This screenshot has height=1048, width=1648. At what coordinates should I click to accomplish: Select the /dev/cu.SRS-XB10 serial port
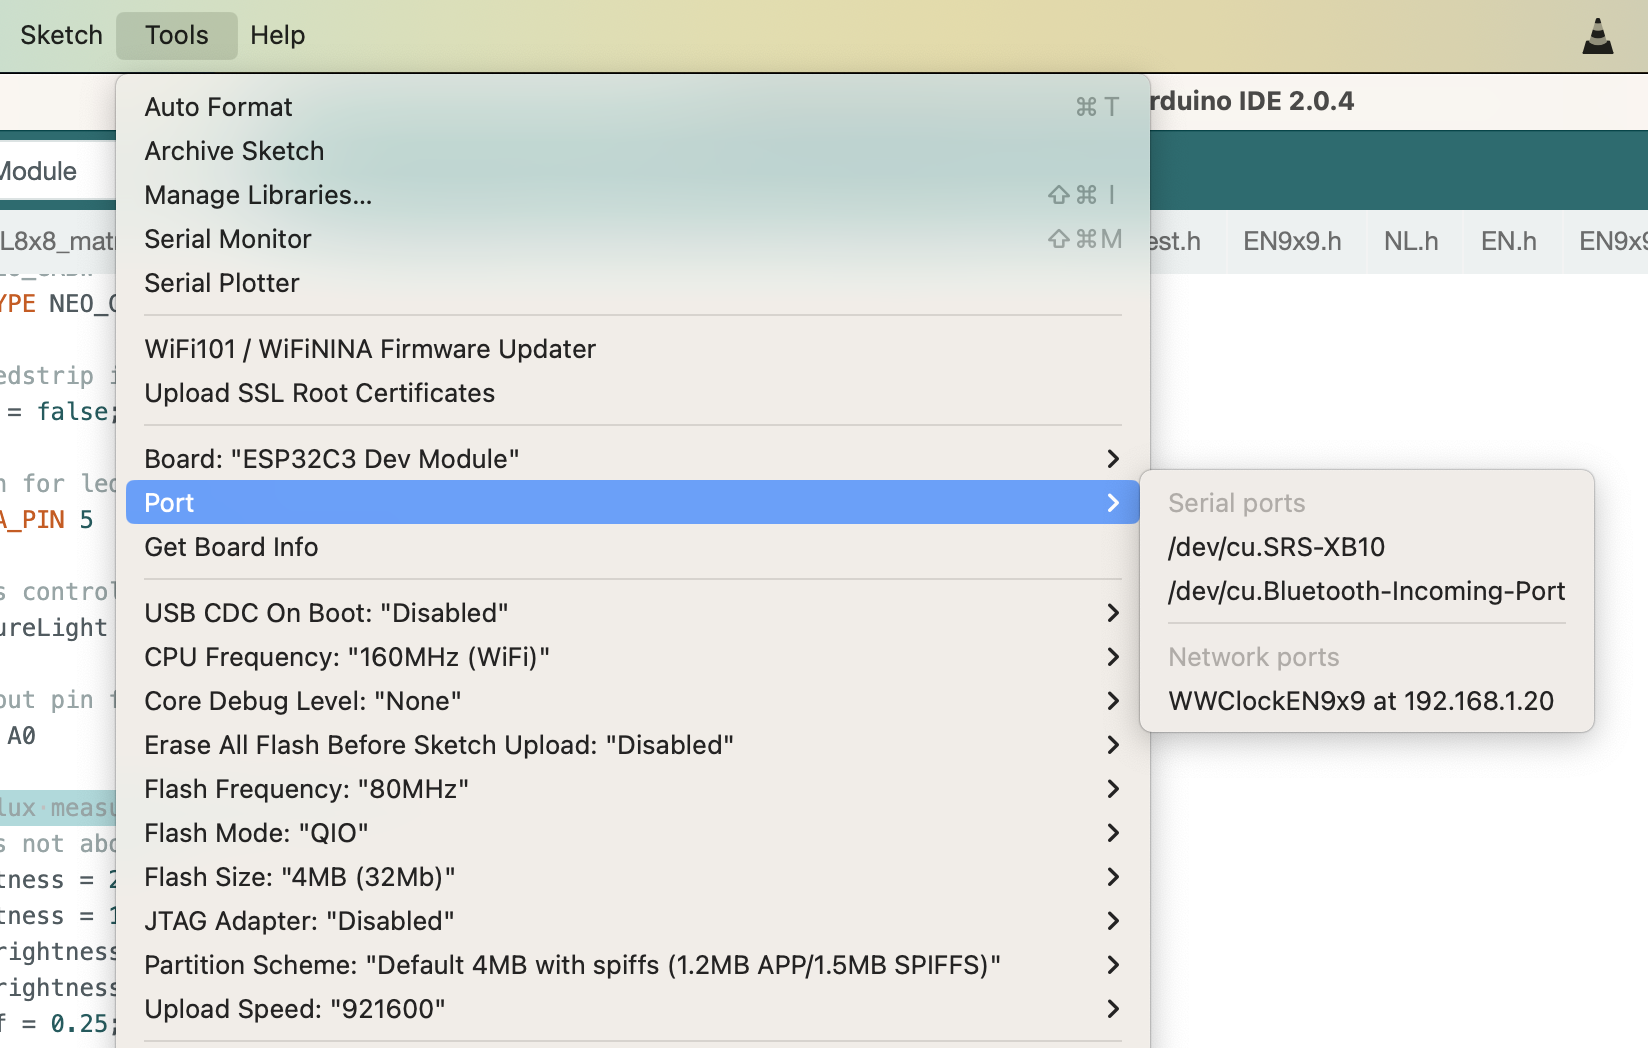click(x=1276, y=547)
